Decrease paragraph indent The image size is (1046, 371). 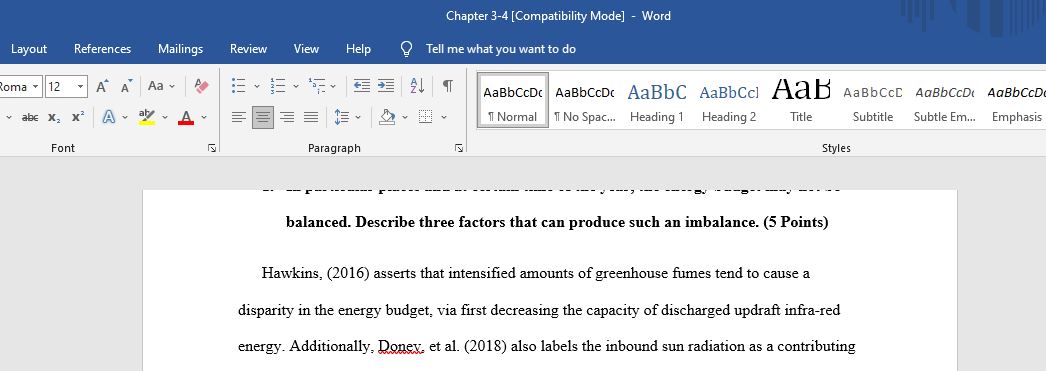coord(362,86)
